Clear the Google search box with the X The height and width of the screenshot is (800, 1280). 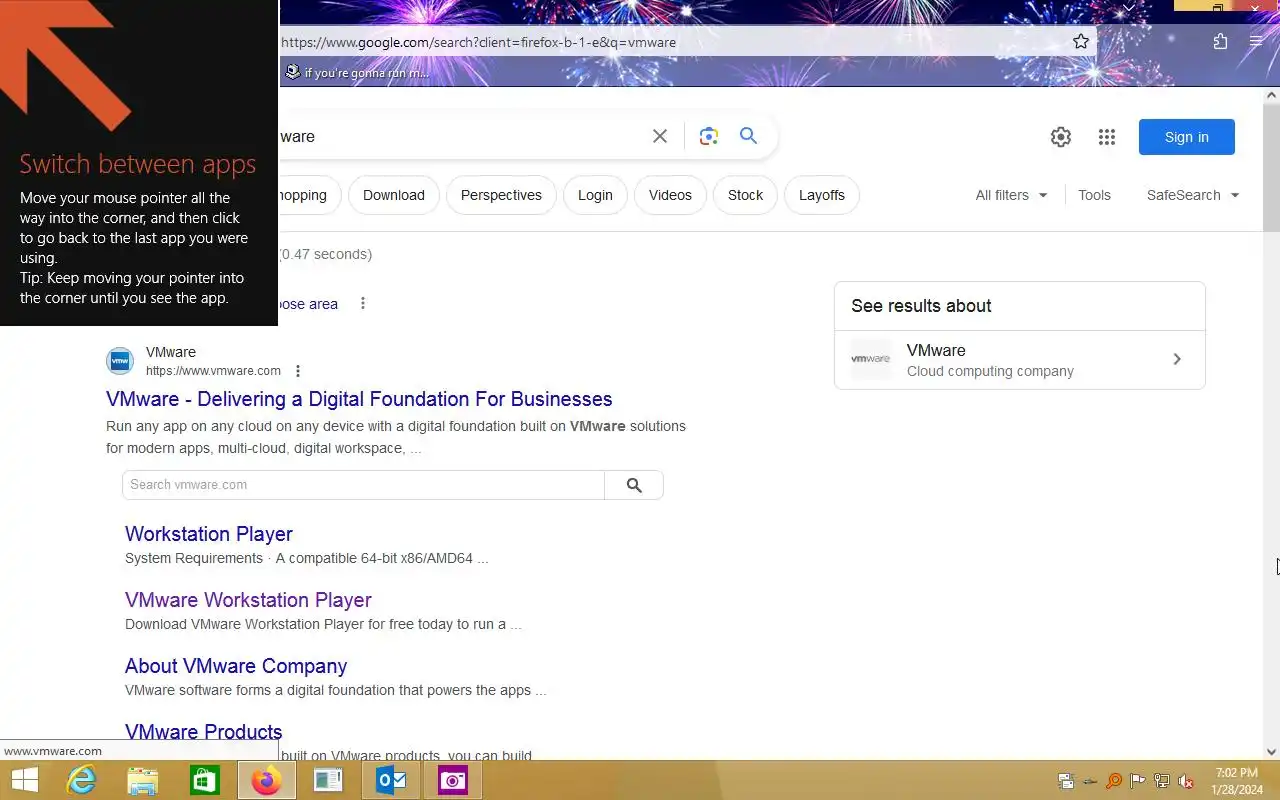pyautogui.click(x=660, y=136)
